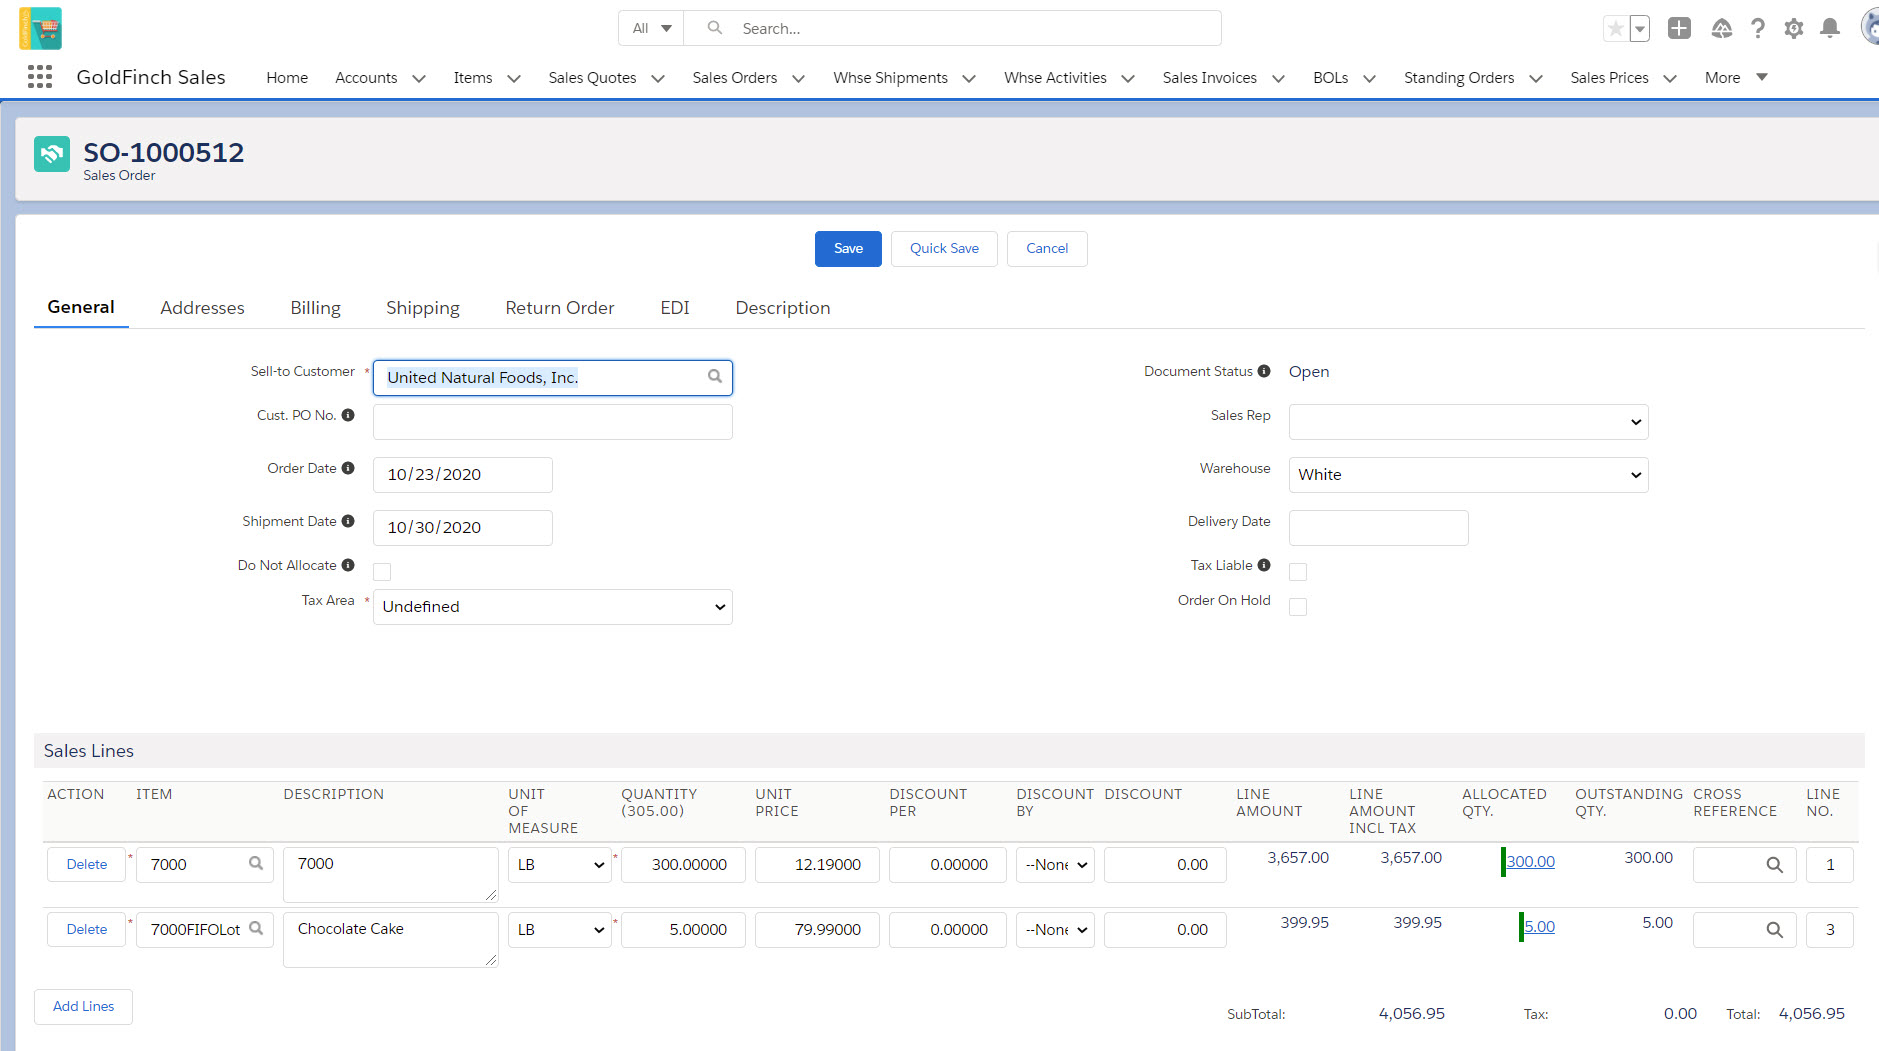Click the allocated quantity 300.00 link
1879x1051 pixels.
[1530, 862]
